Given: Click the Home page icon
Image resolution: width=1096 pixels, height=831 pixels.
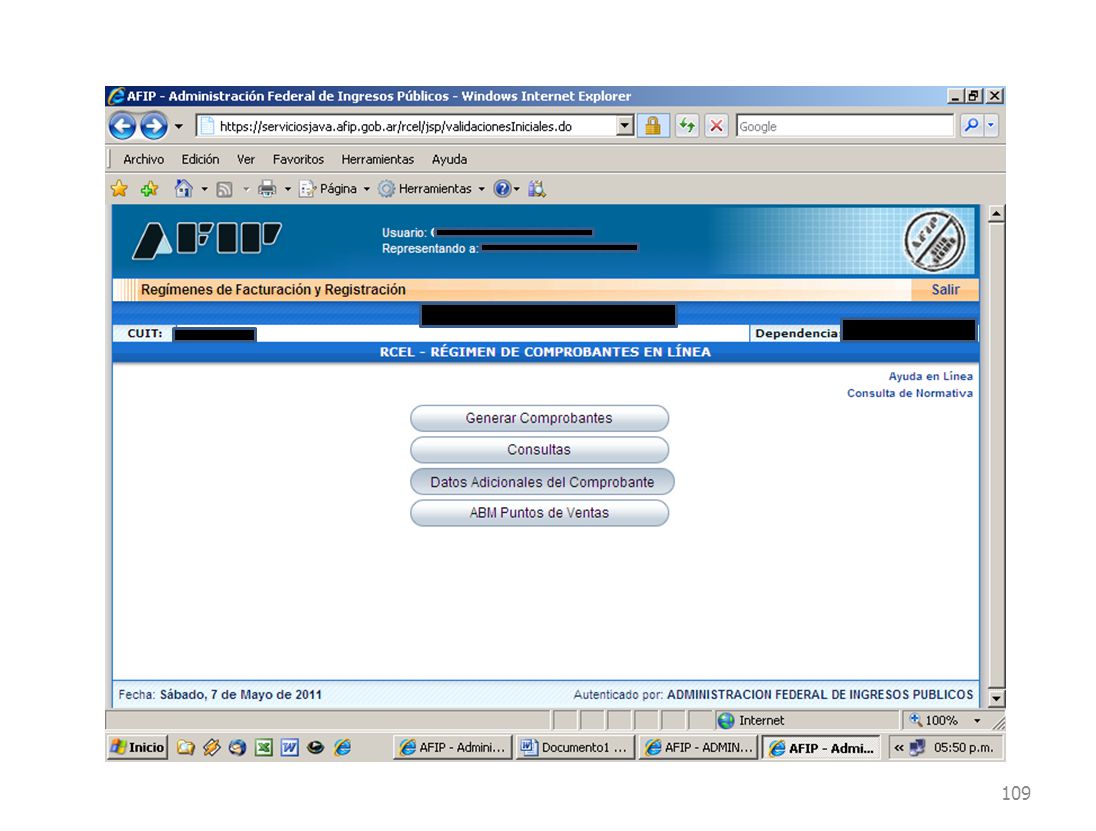Looking at the screenshot, I should [183, 189].
